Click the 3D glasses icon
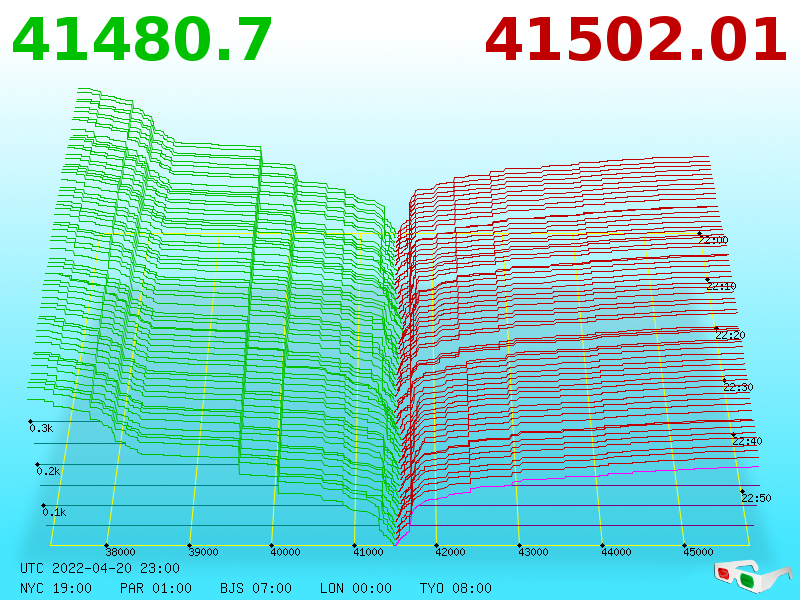Viewport: 800px width, 600px height. (x=752, y=575)
